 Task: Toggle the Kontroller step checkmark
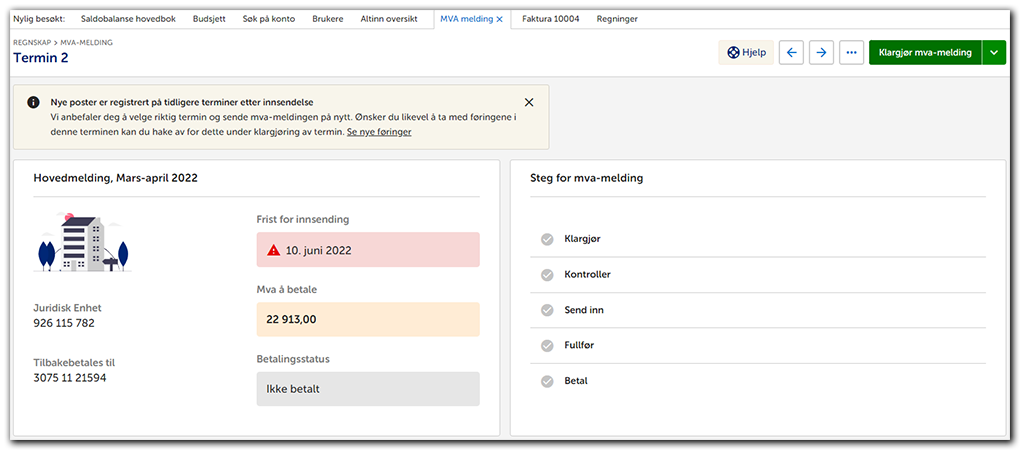tap(547, 275)
